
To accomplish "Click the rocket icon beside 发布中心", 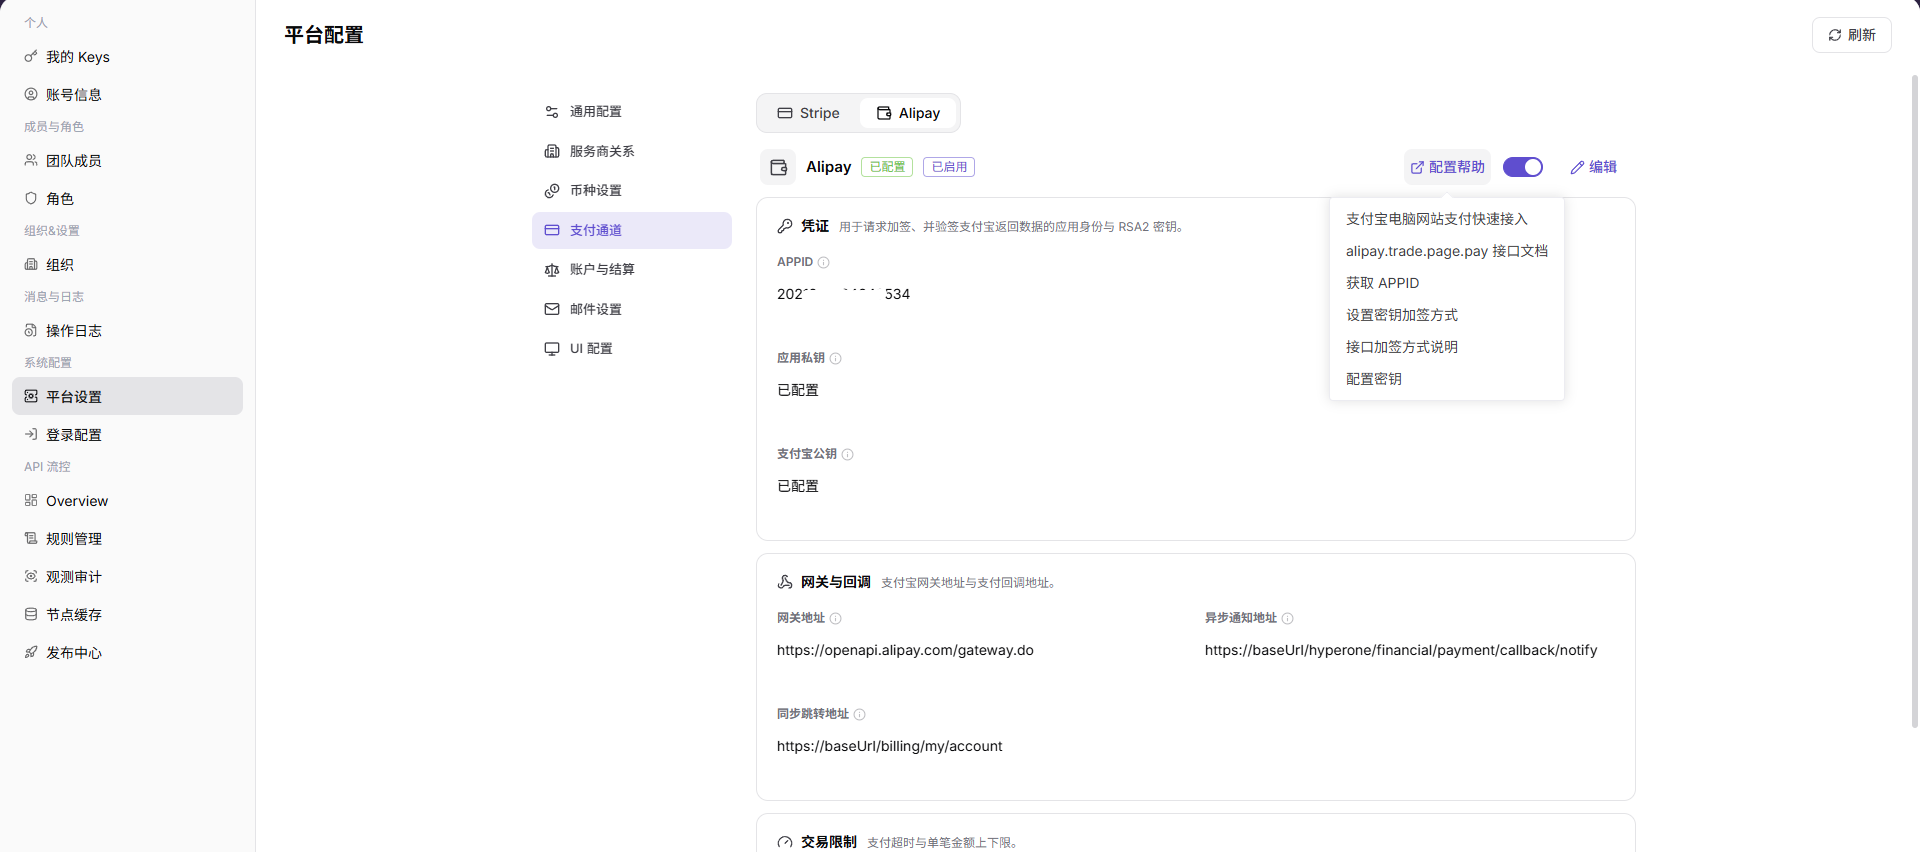I will pos(31,652).
